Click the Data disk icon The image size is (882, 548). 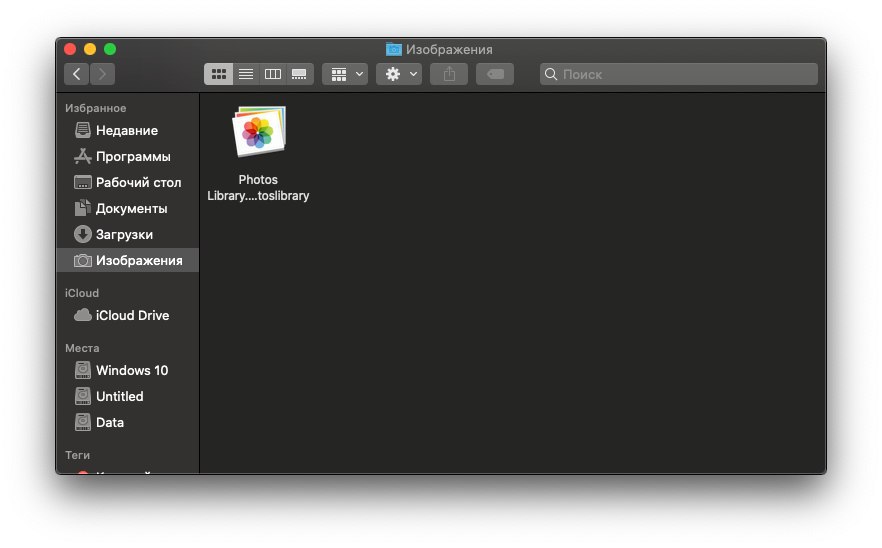83,421
